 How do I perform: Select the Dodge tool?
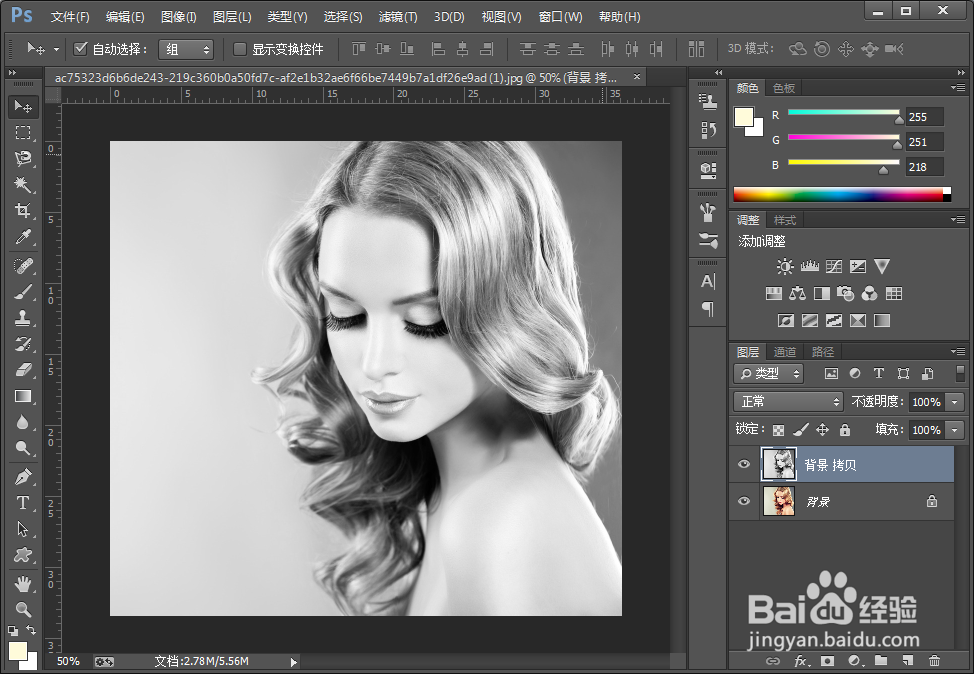23,448
